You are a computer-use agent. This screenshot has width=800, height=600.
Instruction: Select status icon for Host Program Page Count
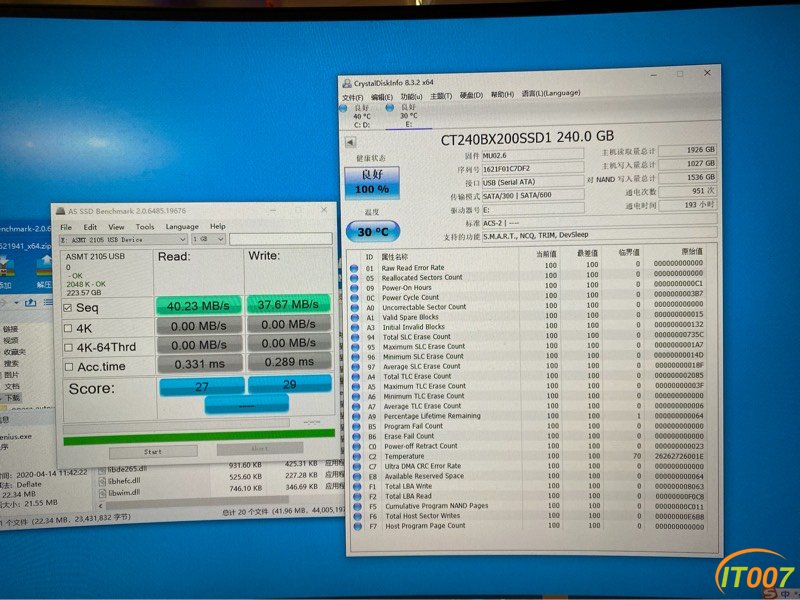(358, 526)
